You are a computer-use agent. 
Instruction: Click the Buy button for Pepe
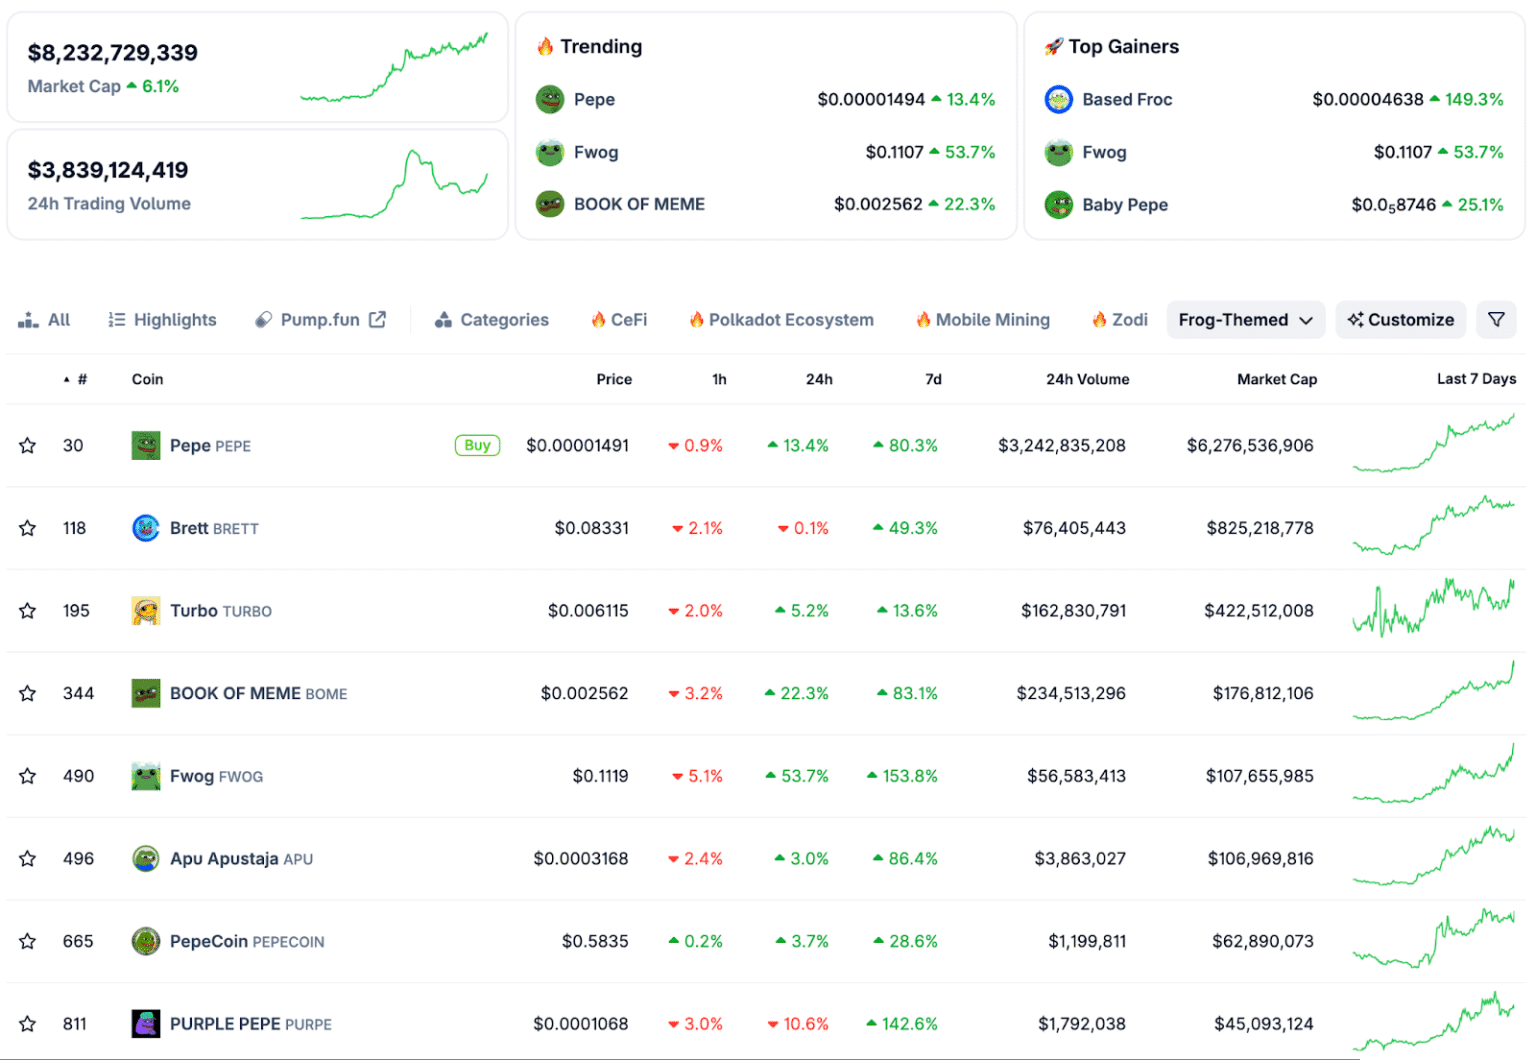pos(477,445)
